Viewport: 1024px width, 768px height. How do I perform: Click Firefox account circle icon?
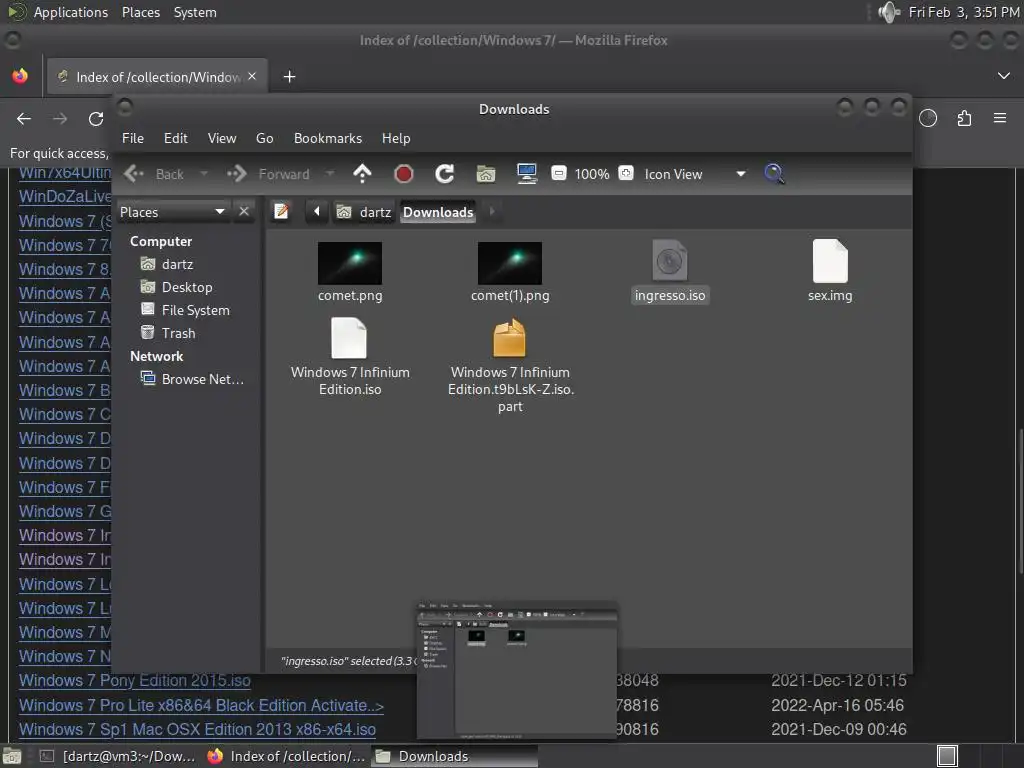(928, 118)
